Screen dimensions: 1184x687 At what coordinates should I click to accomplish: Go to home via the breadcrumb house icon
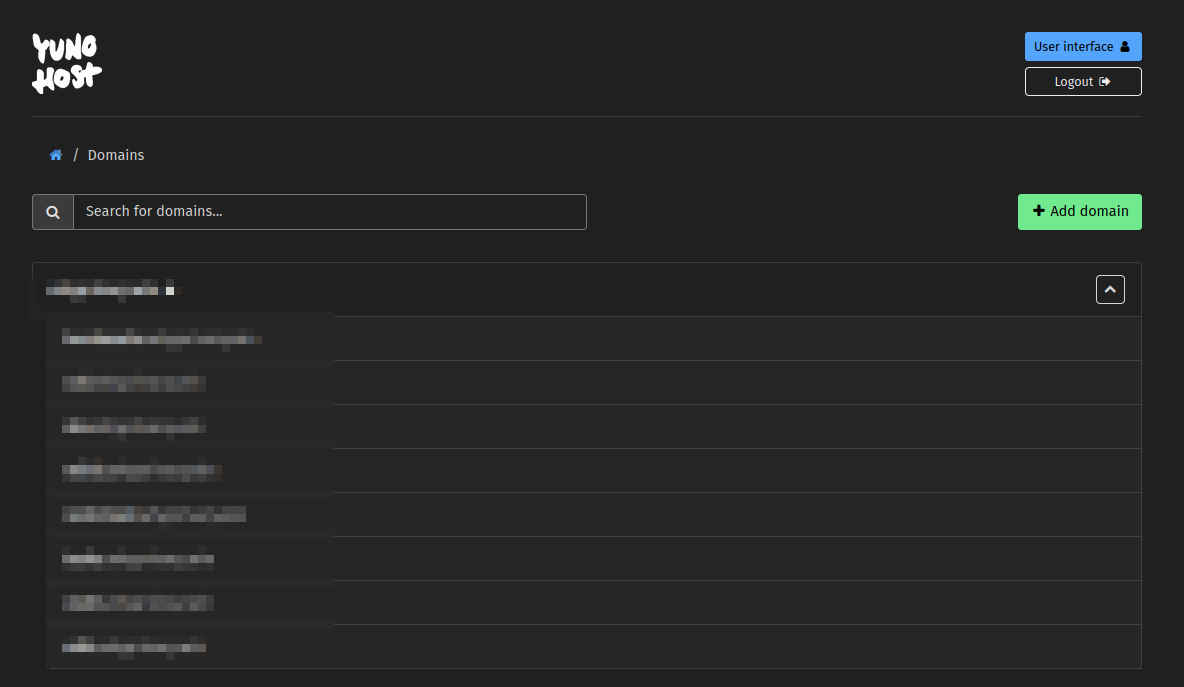click(56, 155)
